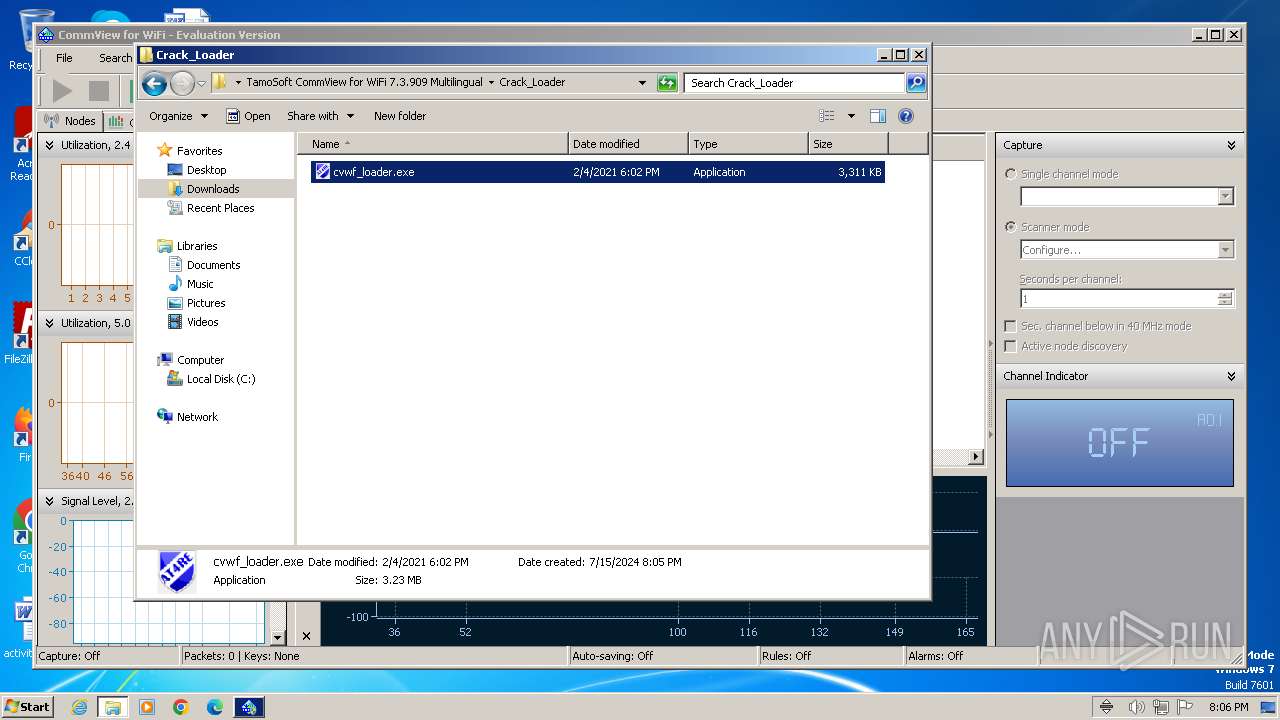Sort by the Size column
Viewport: 1280px width, 720px height.
click(x=848, y=144)
